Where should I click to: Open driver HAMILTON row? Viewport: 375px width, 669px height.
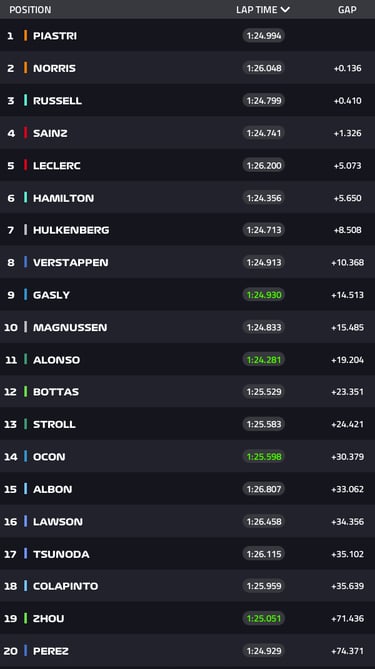click(x=187, y=198)
